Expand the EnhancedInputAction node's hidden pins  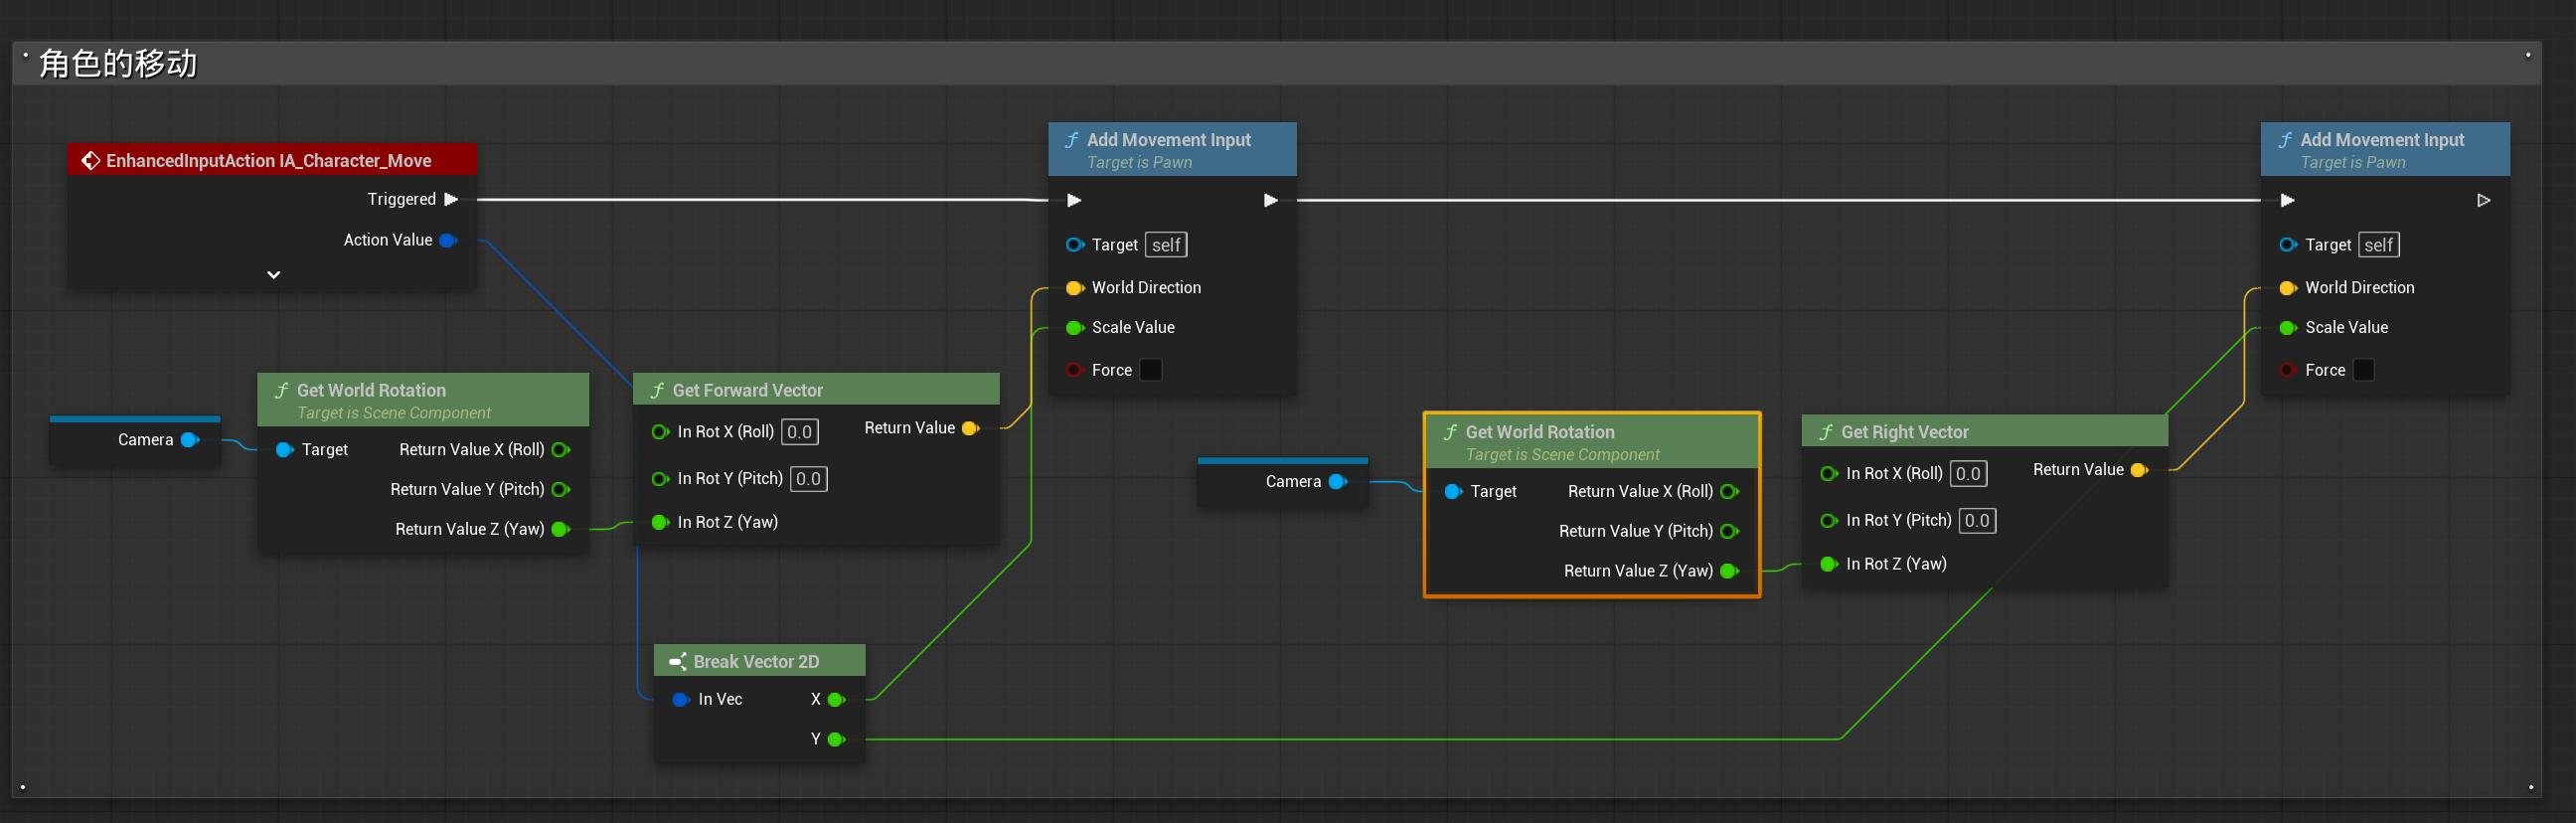tap(273, 275)
